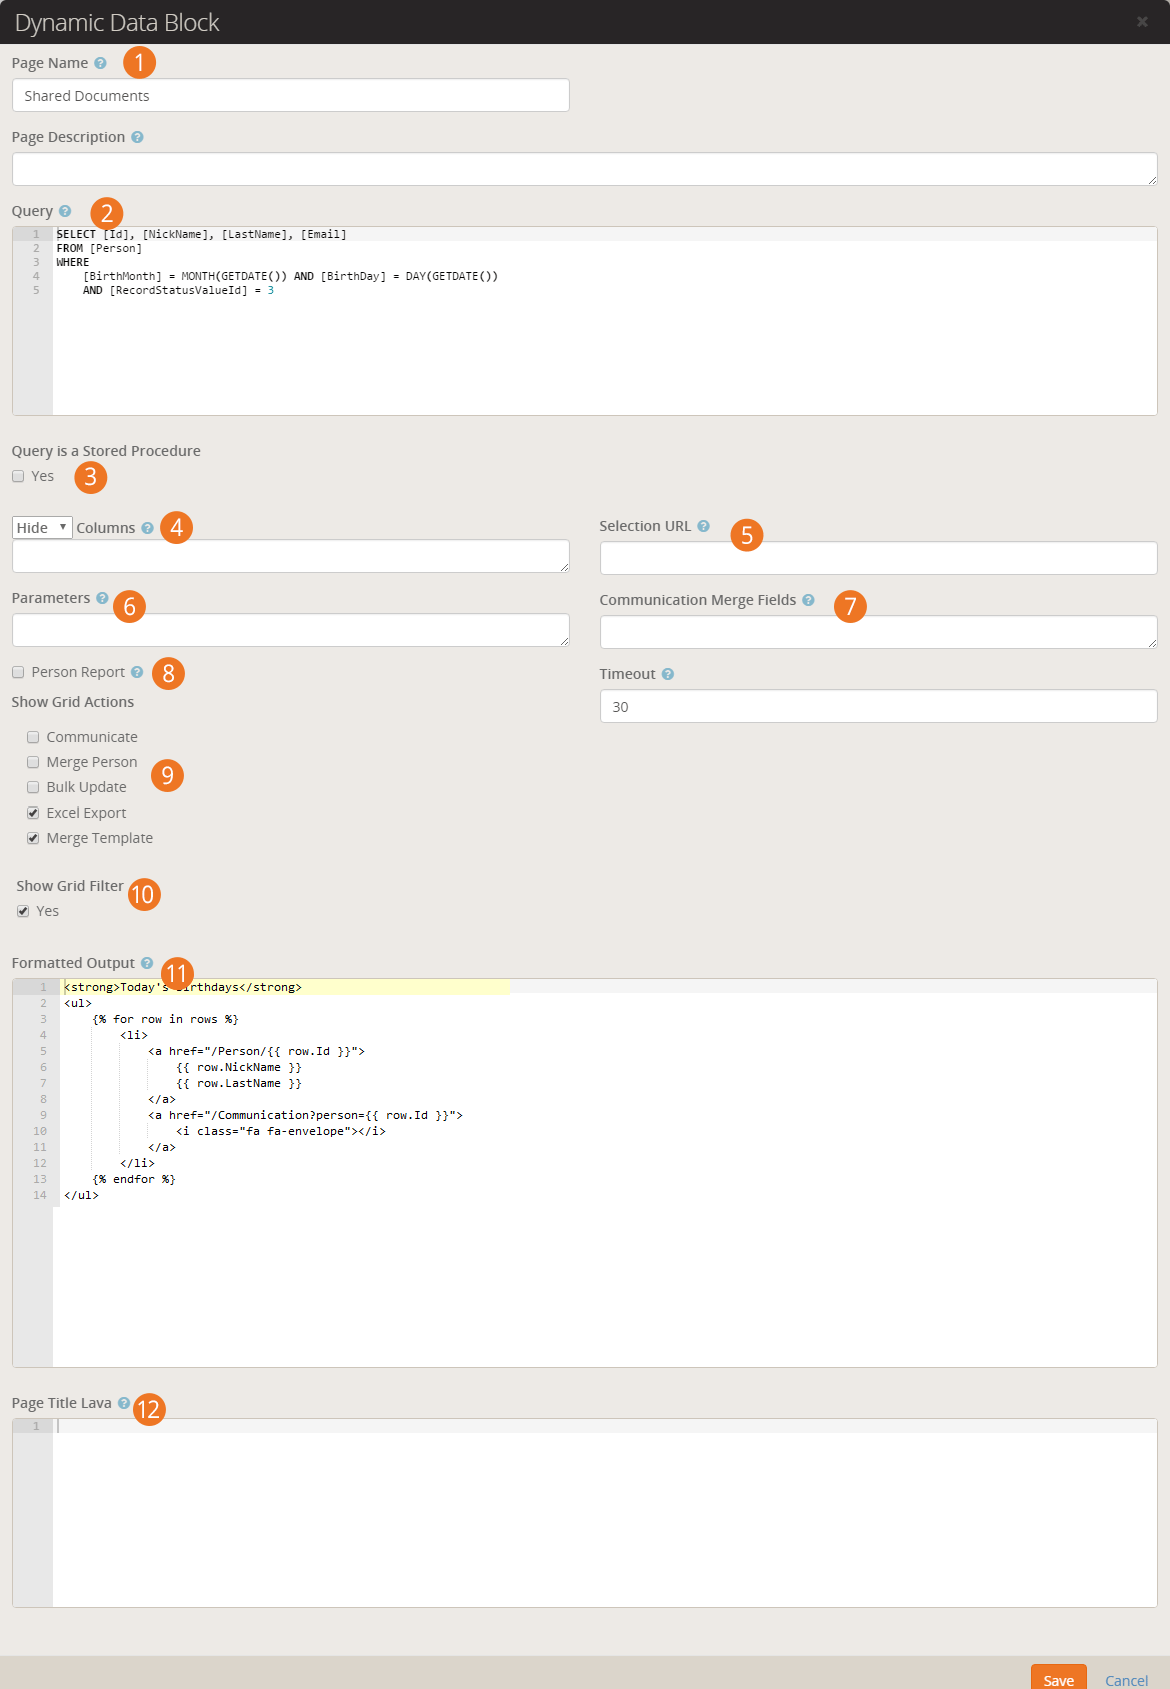
Task: Check the Person Report checkbox
Action: coord(18,672)
